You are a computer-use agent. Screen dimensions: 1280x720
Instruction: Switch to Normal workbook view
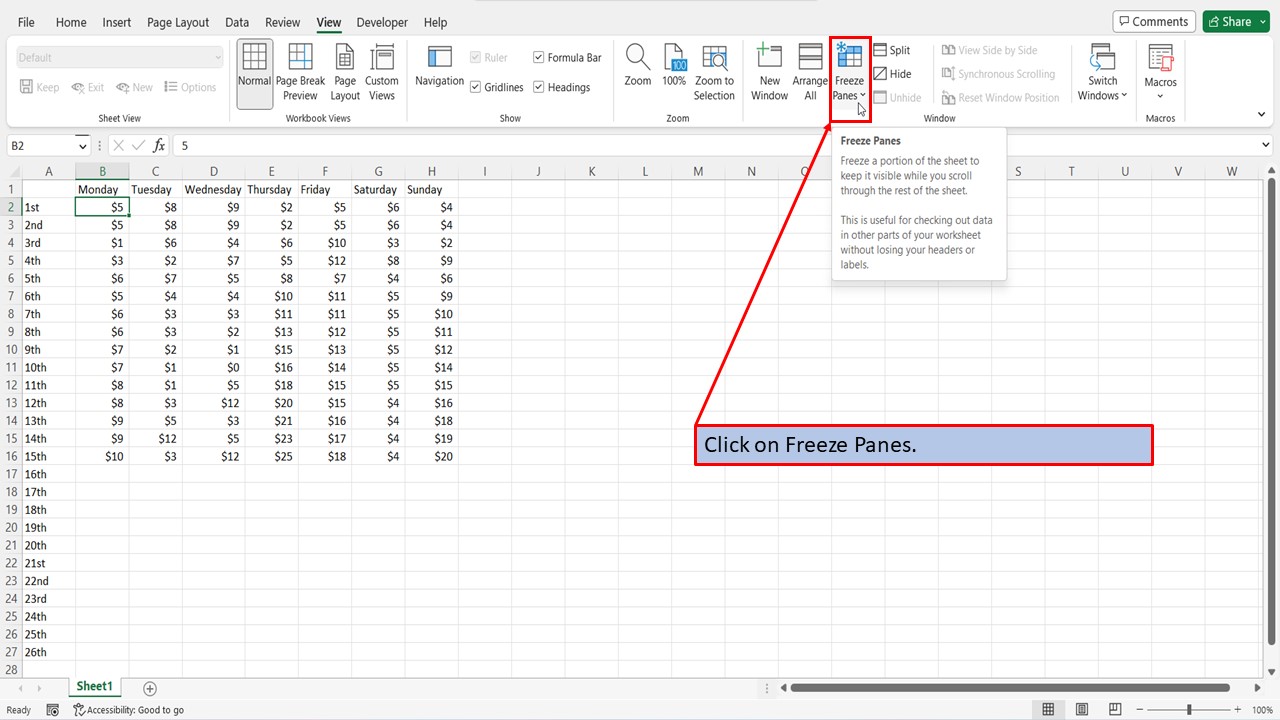(x=254, y=70)
